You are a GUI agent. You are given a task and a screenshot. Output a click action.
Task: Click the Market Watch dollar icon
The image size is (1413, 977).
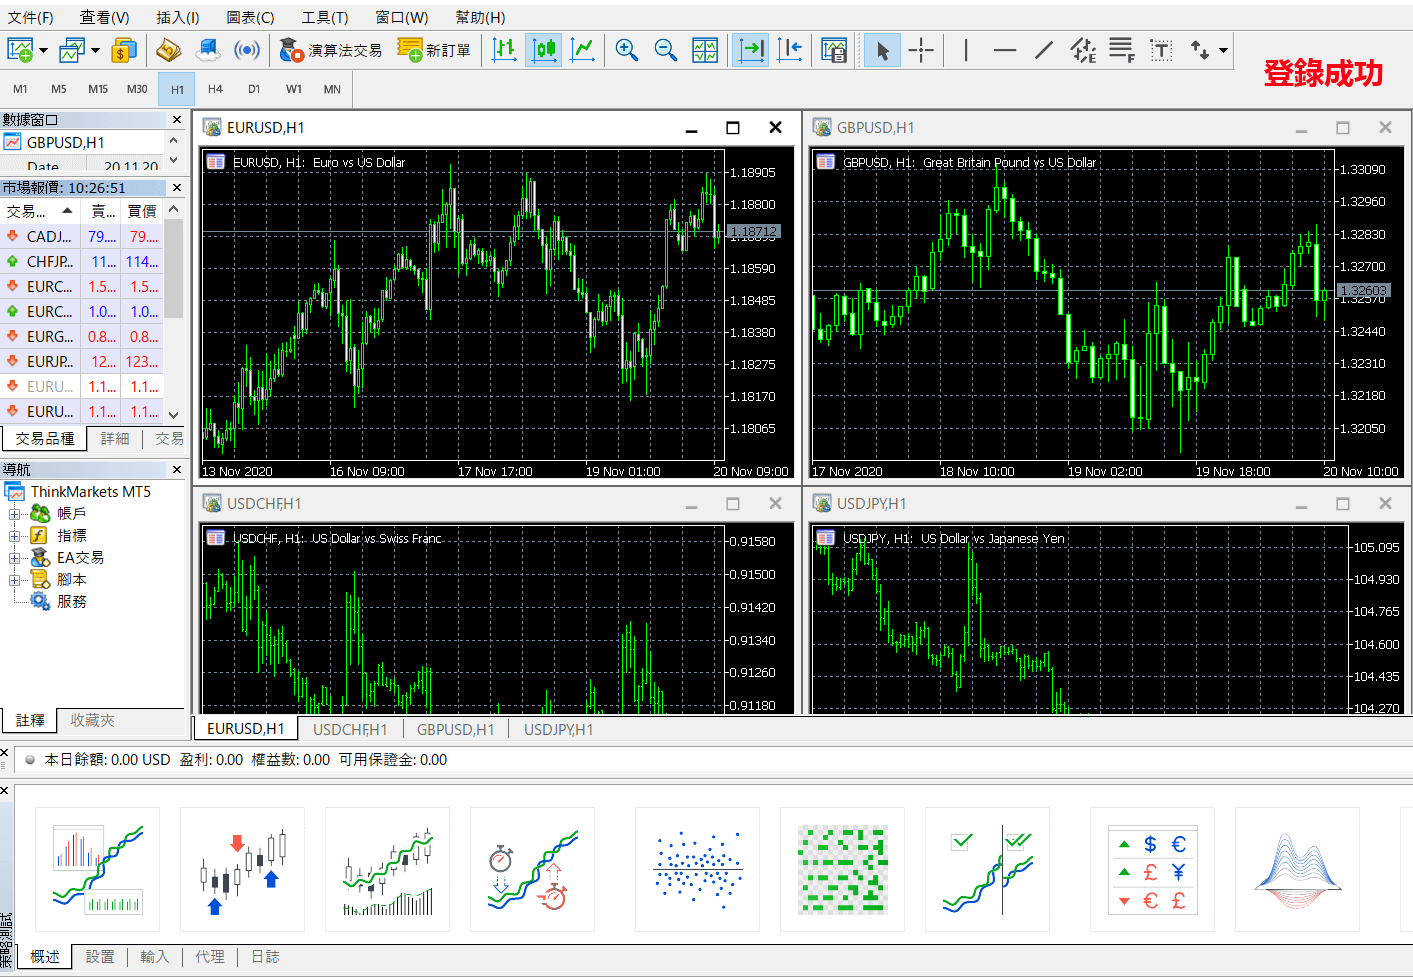tap(123, 48)
